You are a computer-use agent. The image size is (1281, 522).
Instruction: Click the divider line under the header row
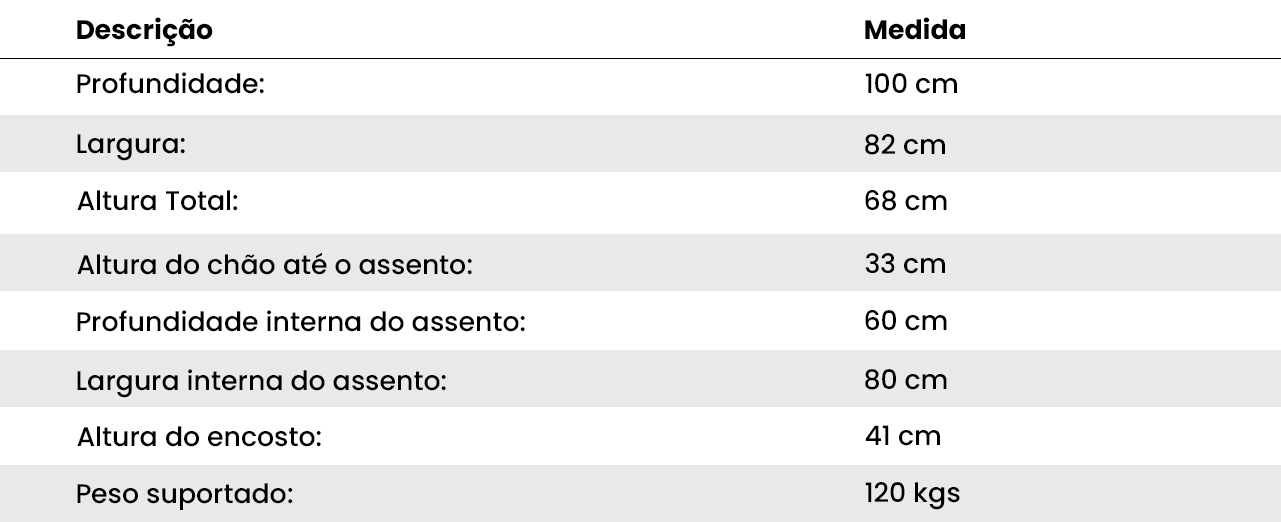[x=640, y=59]
